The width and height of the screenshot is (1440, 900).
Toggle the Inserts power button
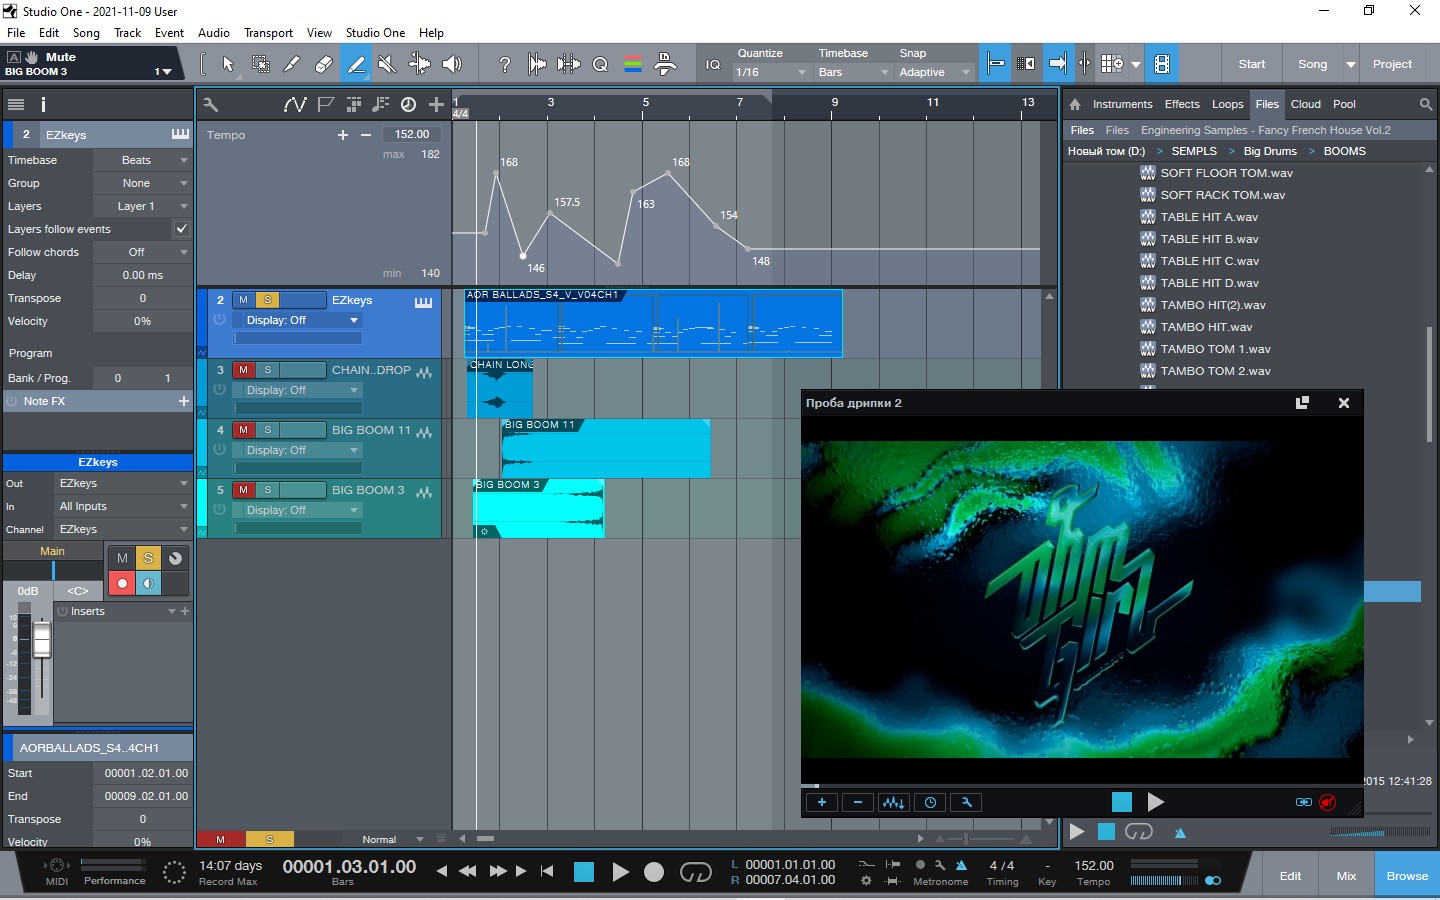[62, 611]
